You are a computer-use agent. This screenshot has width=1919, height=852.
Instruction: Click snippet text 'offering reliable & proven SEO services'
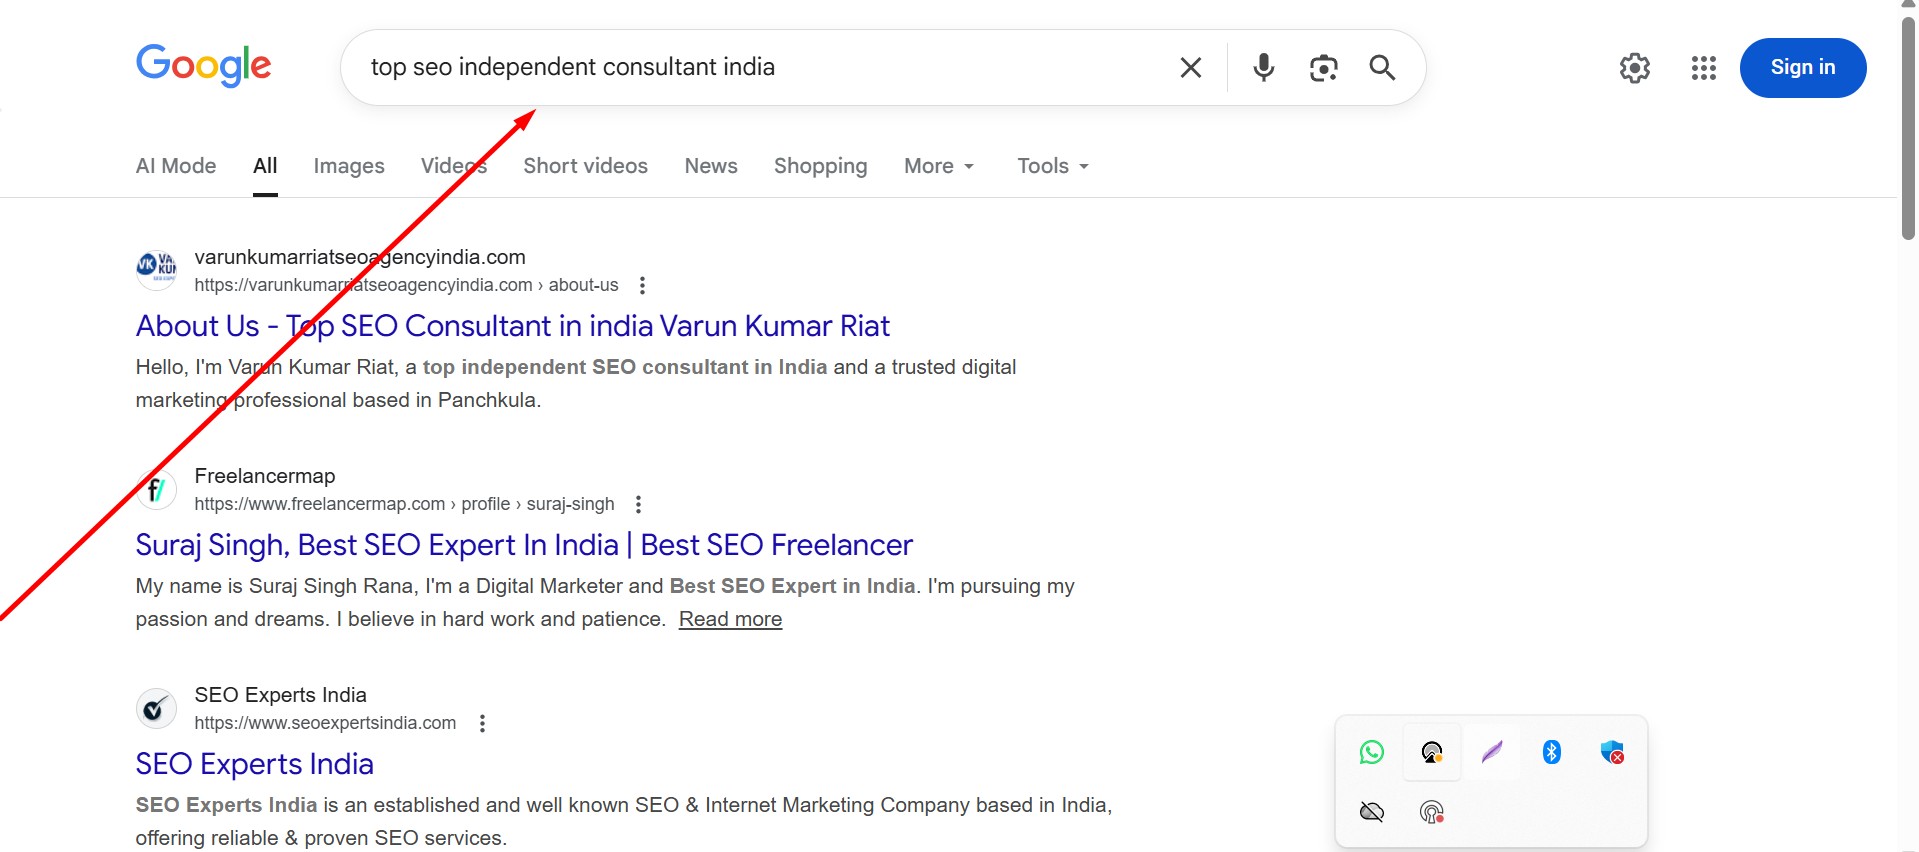320,838
